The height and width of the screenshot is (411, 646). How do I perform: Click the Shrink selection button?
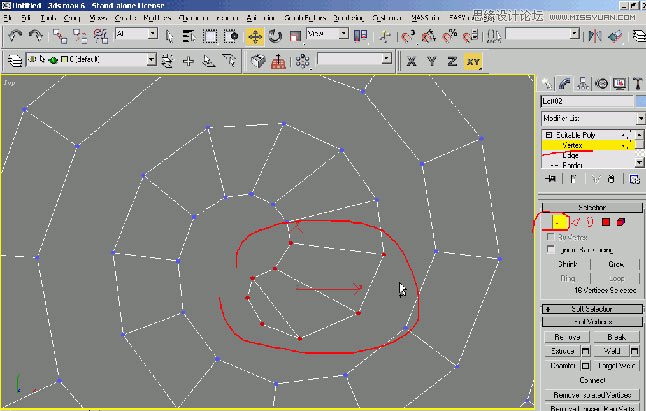pyautogui.click(x=567, y=264)
